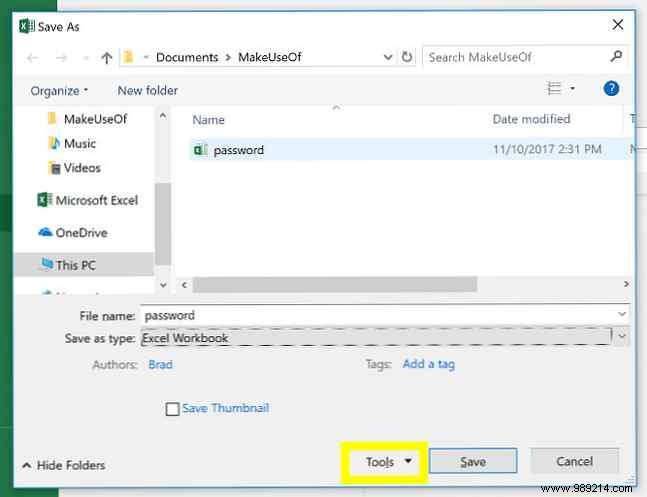Click the MakeUseOf folder icon in sidebar
The width and height of the screenshot is (647, 497).
click(52, 119)
